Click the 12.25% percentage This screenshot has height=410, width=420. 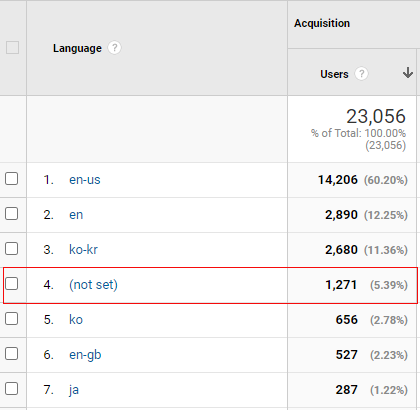[386, 215]
